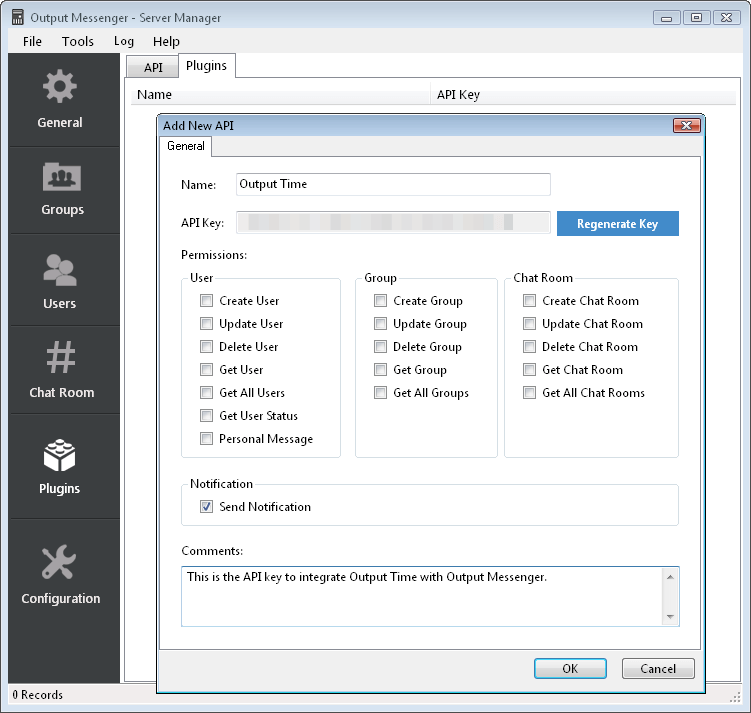Close the Server Manager window
This screenshot has width=751, height=713.
pyautogui.click(x=727, y=18)
